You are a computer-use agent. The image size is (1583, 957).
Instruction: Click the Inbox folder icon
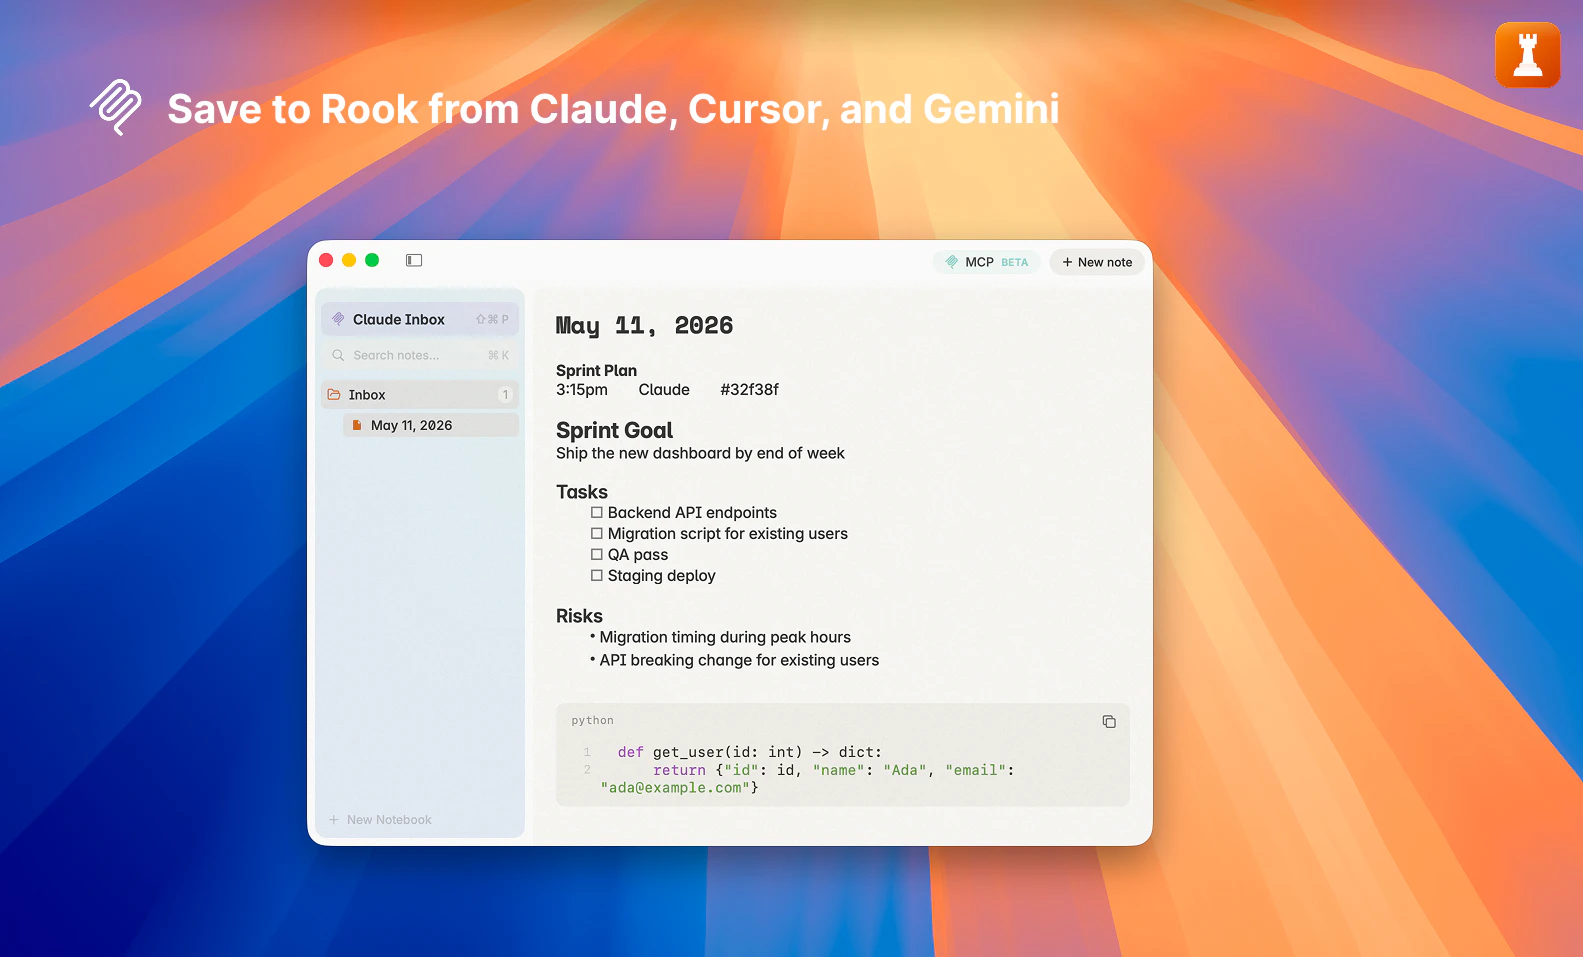(x=334, y=395)
